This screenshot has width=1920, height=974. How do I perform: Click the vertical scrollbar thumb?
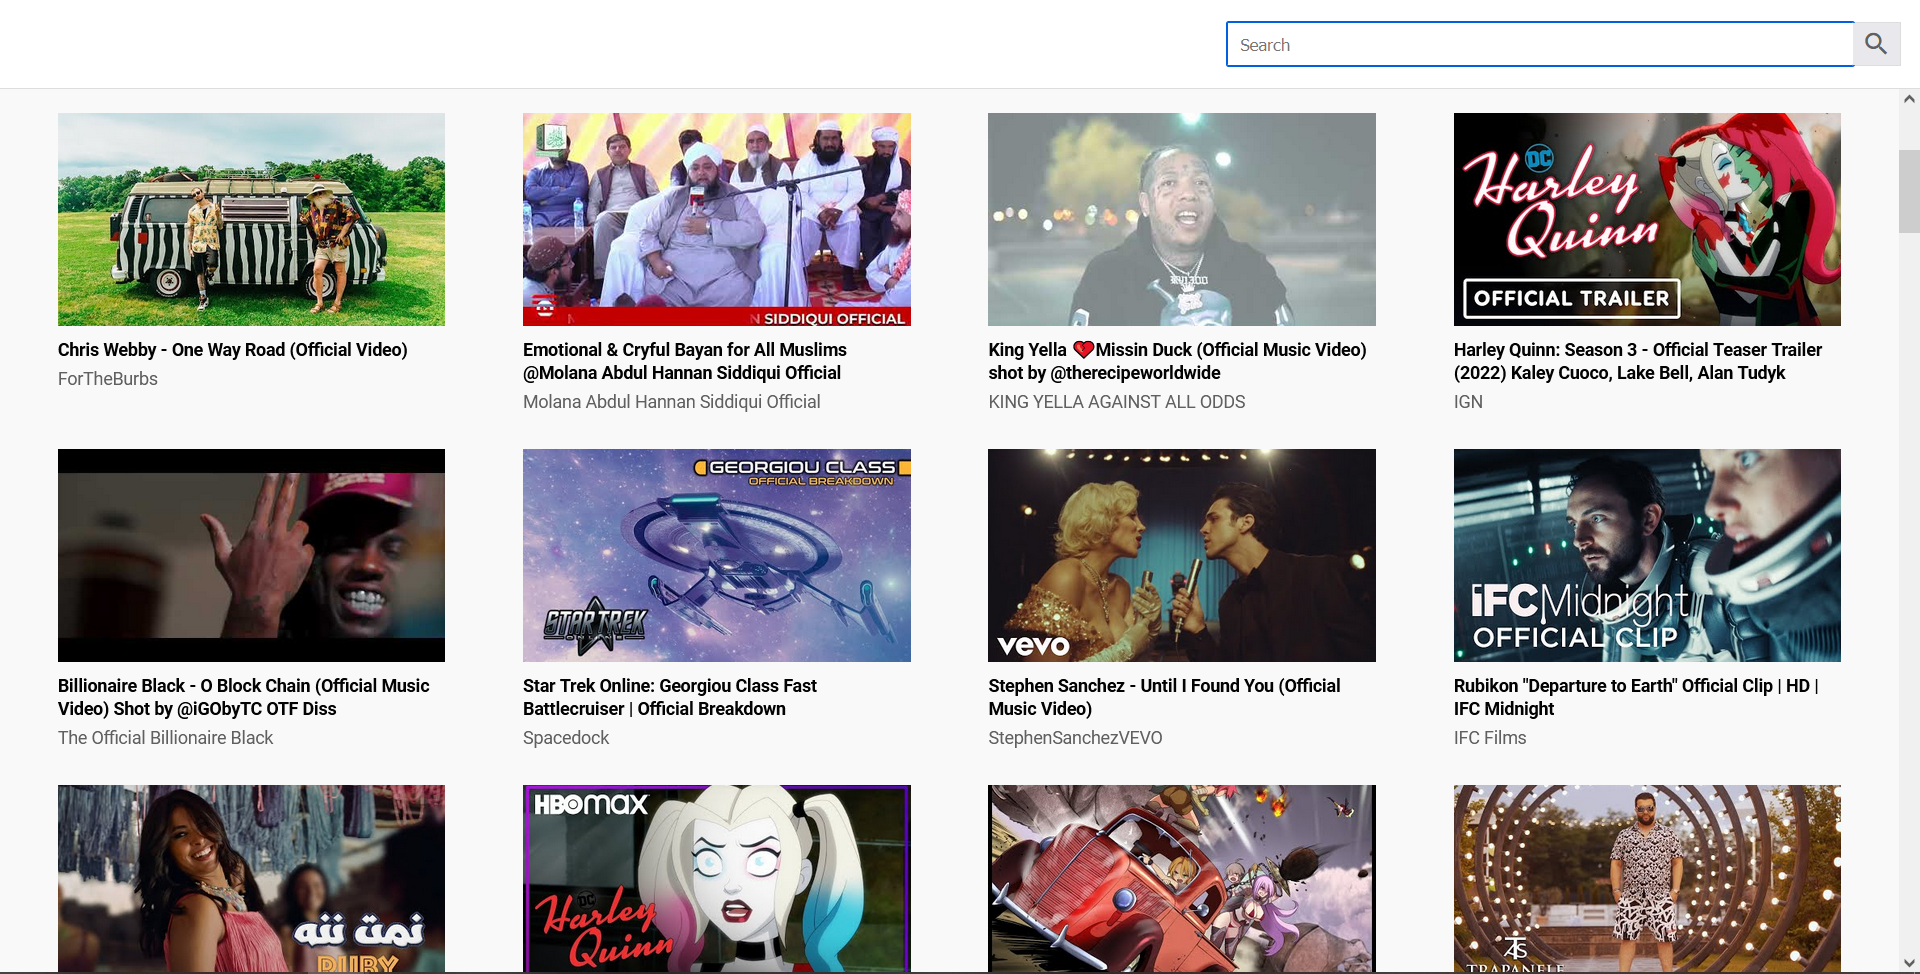1909,191
